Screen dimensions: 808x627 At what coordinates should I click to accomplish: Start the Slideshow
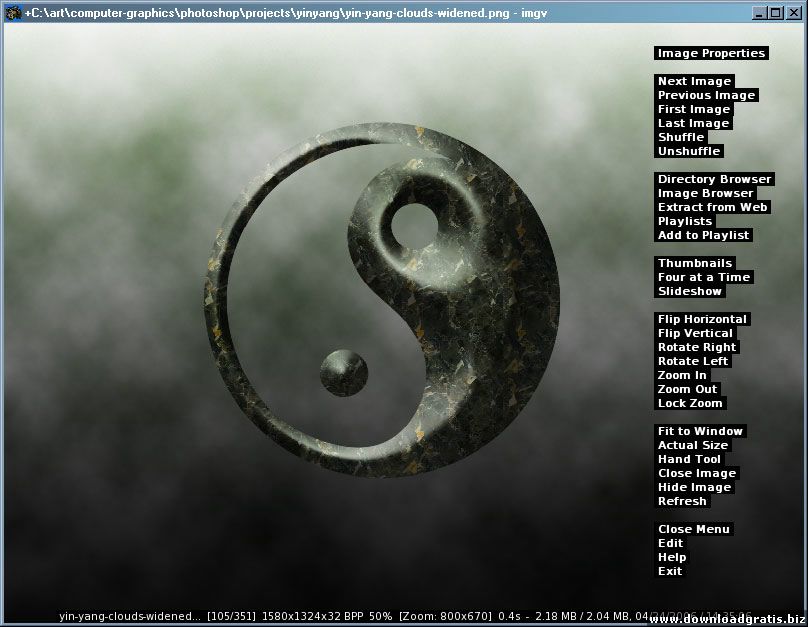click(x=689, y=291)
